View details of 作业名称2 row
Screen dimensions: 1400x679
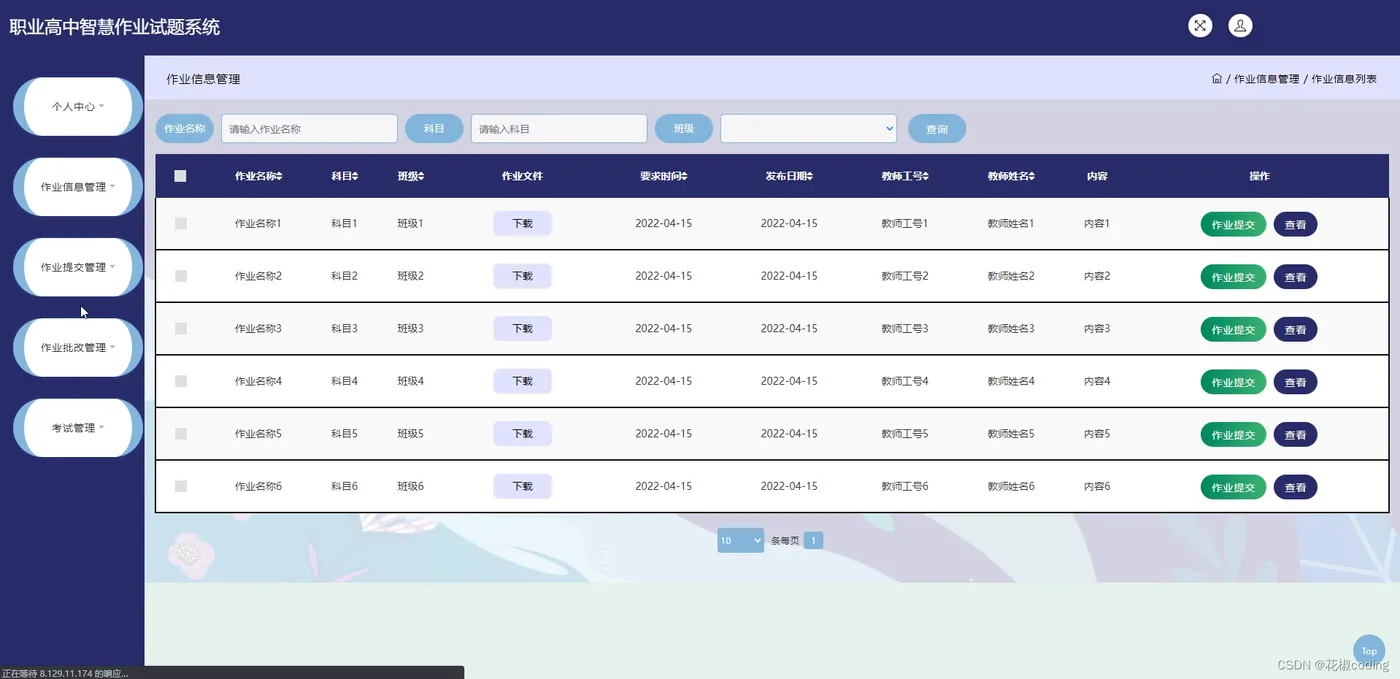pyautogui.click(x=1295, y=277)
